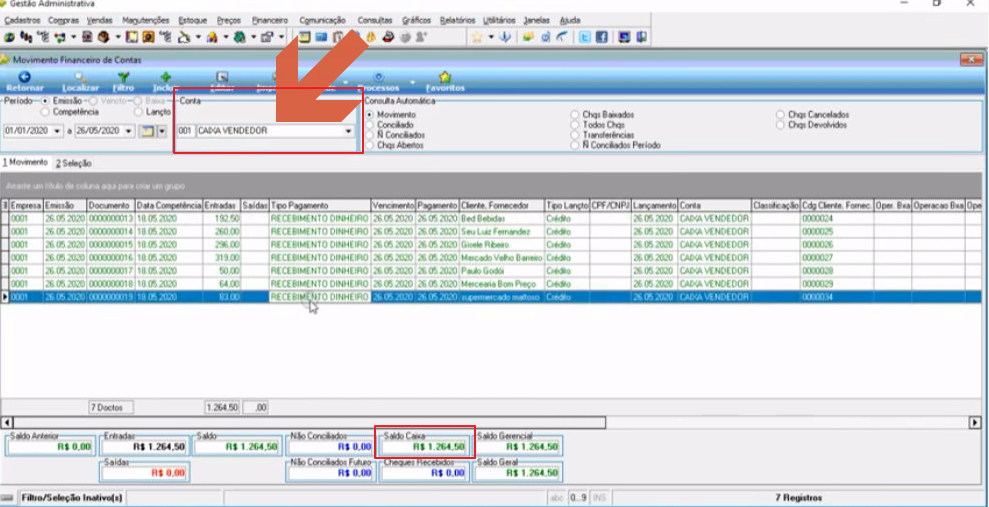This screenshot has width=989, height=507.
Task: Expand the dropdown arrow next to Processos
Action: tap(413, 82)
